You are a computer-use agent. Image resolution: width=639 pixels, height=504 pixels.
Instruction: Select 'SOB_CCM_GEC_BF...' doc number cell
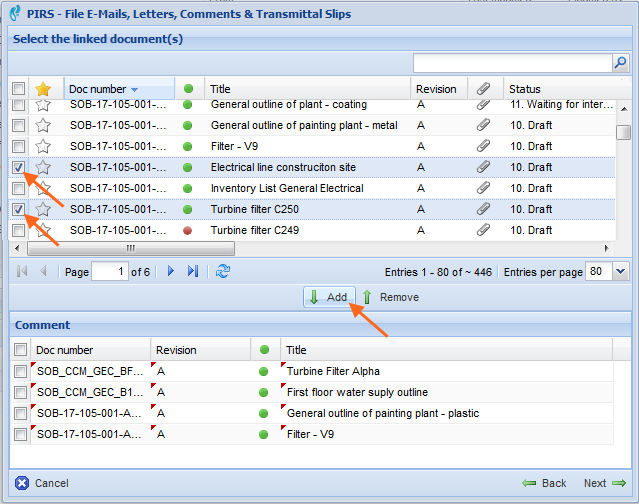tap(90, 371)
